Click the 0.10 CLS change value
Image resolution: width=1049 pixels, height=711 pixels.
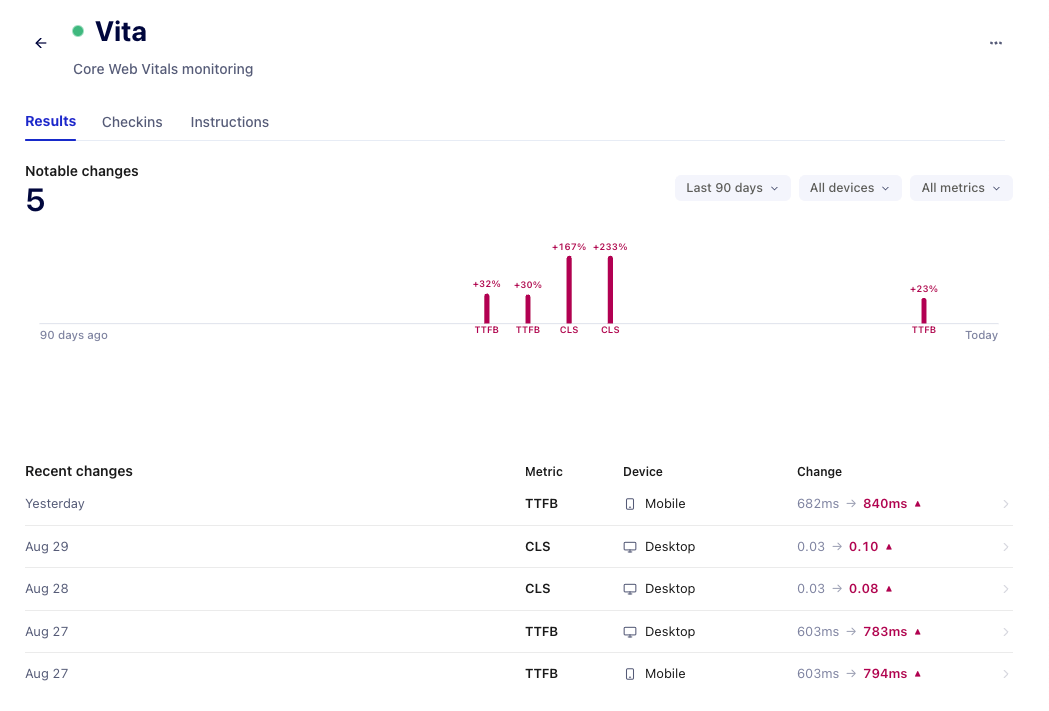click(x=863, y=546)
